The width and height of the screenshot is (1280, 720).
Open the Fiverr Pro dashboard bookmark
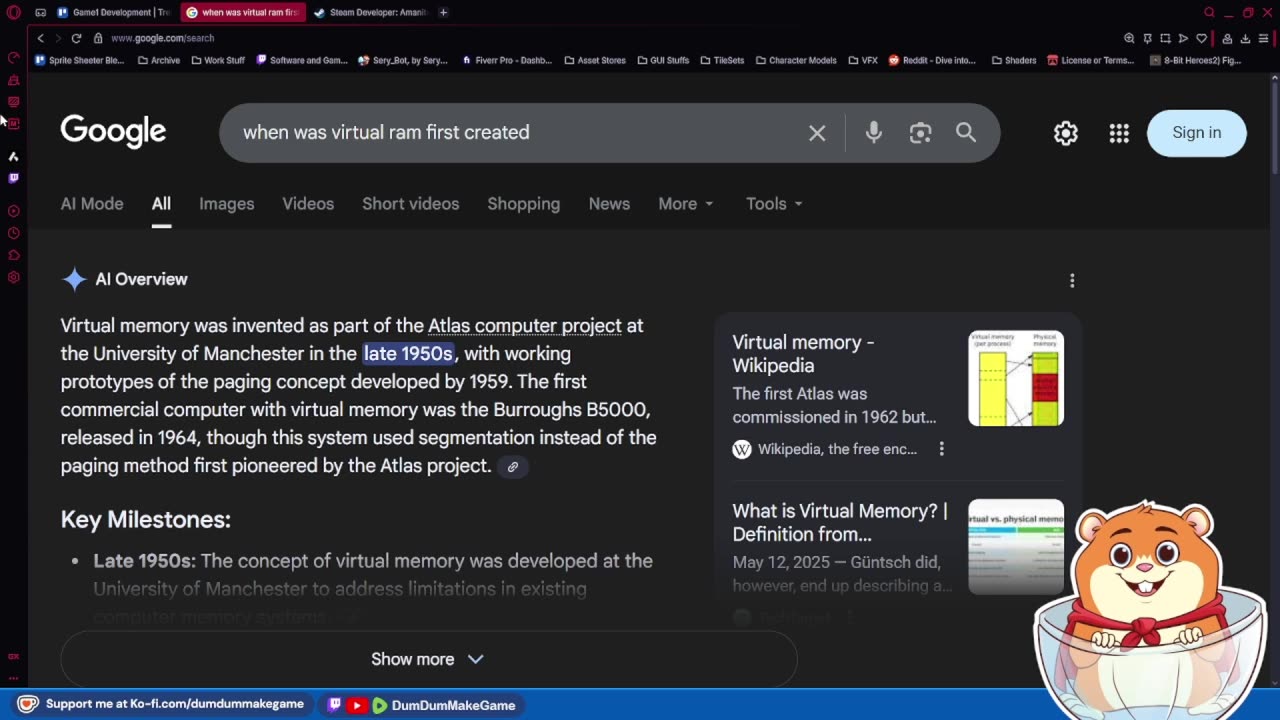click(x=507, y=60)
